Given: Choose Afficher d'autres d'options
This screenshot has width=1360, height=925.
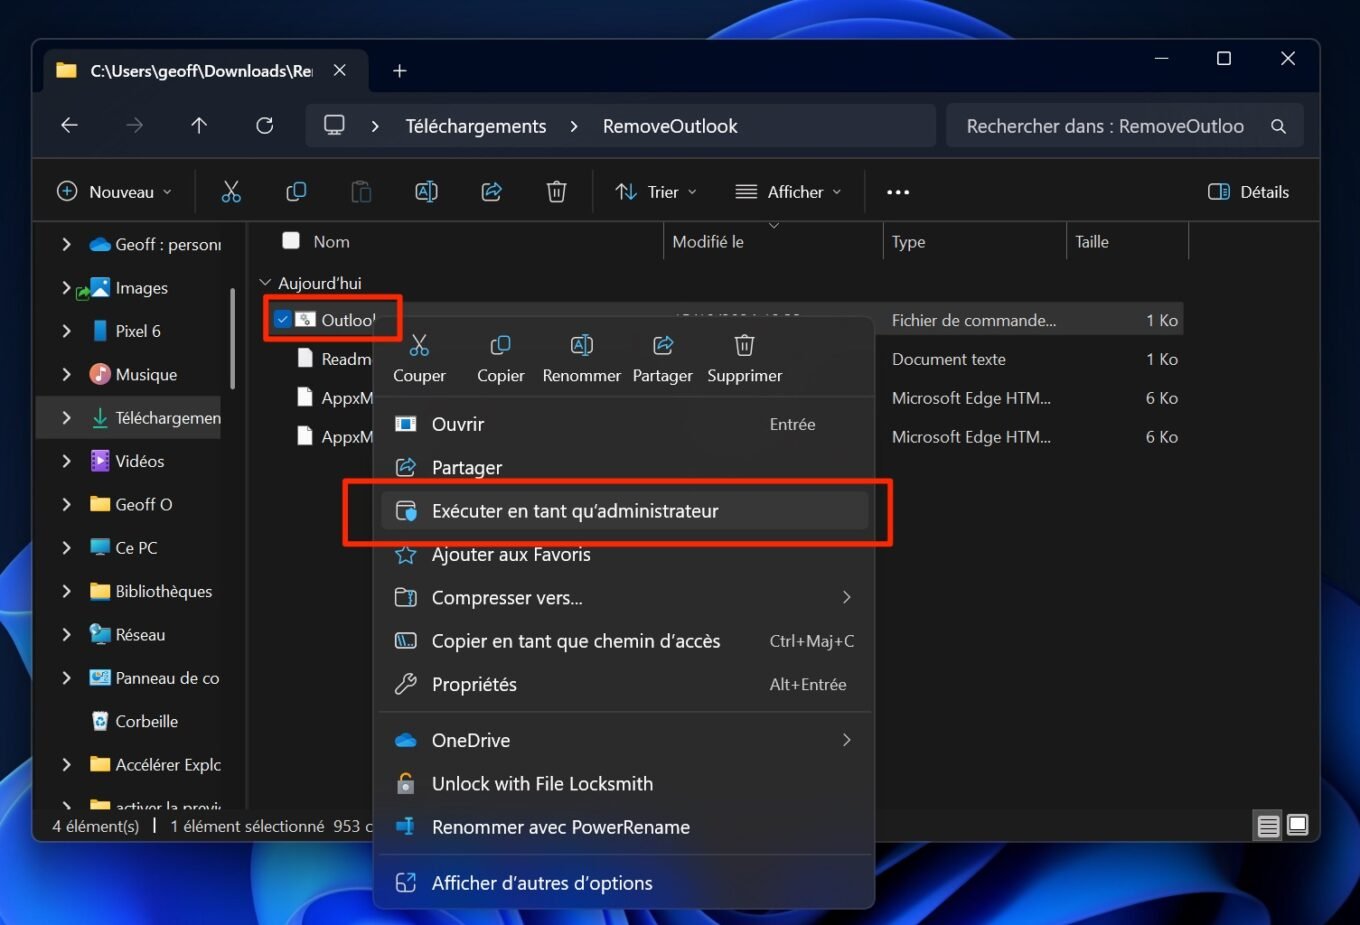Looking at the screenshot, I should click(624, 883).
